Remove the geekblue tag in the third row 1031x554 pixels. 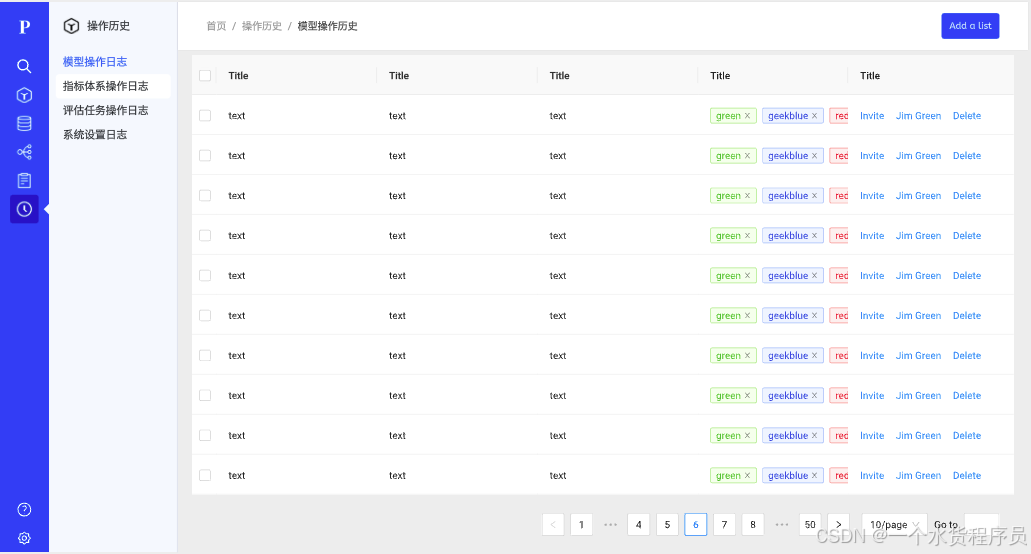(x=815, y=196)
